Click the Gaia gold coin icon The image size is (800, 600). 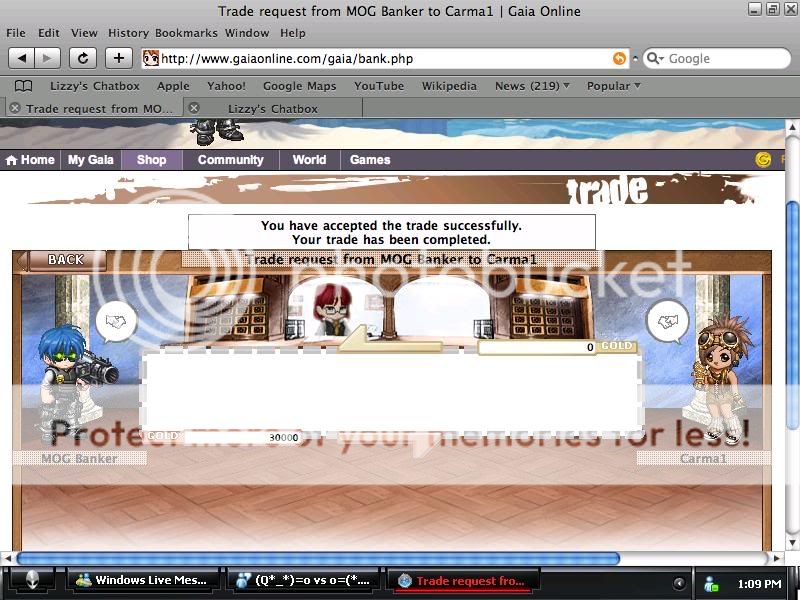[x=764, y=159]
